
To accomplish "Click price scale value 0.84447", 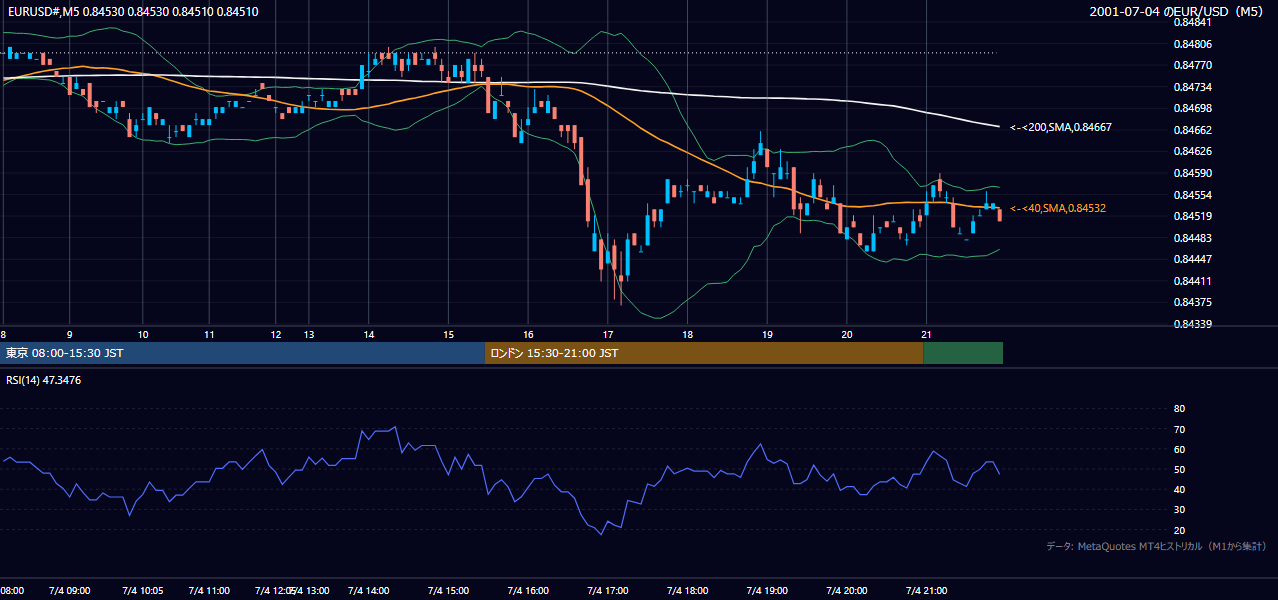I will [1192, 259].
